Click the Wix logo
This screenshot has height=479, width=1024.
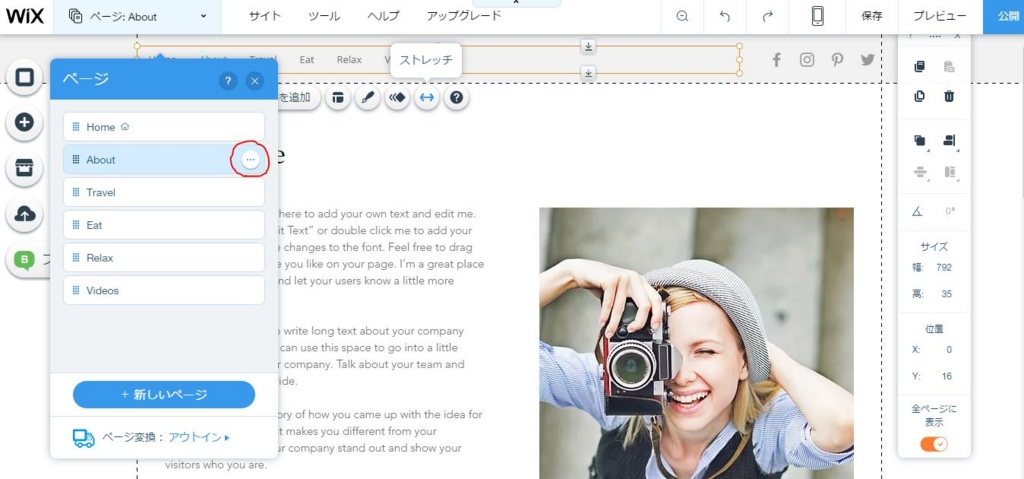(25, 16)
